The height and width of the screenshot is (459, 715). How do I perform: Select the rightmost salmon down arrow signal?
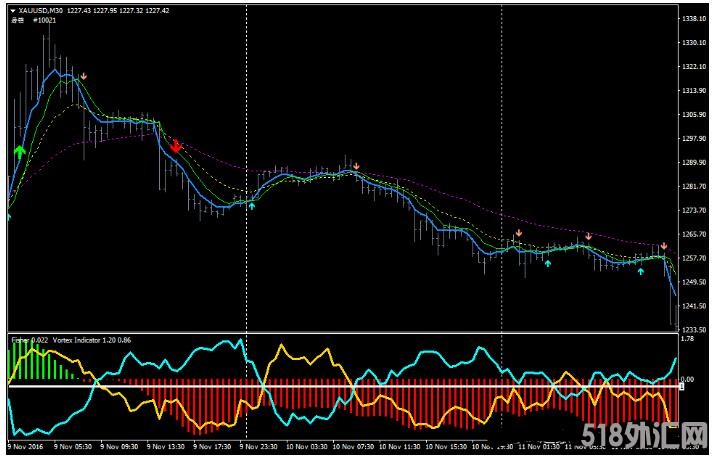coord(663,246)
